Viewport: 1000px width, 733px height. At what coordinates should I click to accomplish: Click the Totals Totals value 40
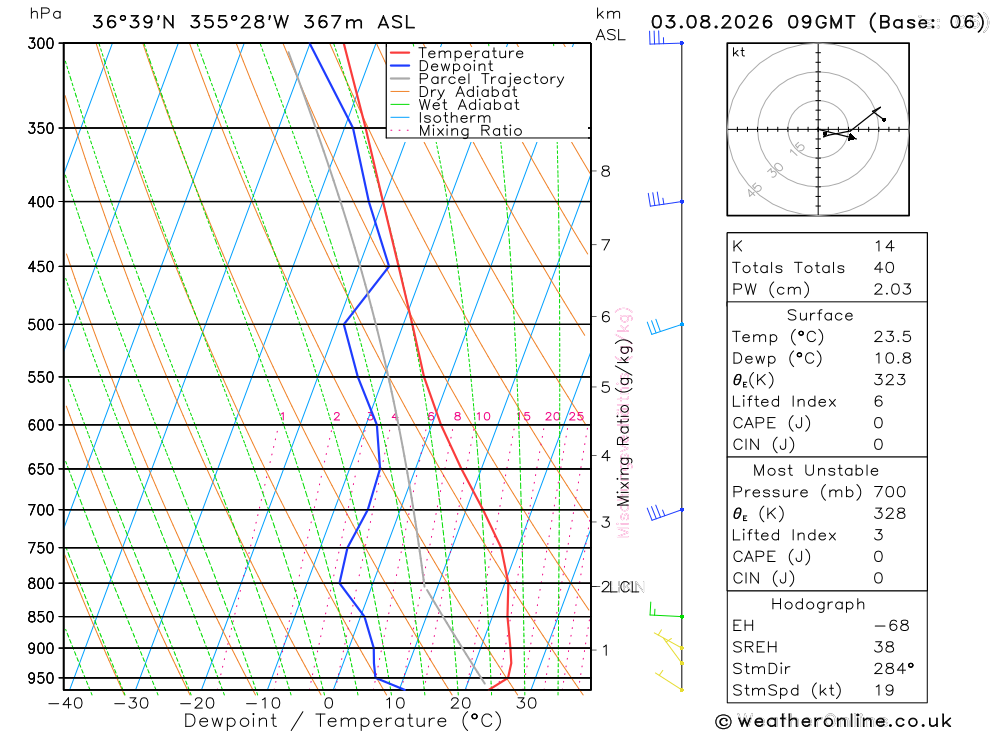coord(884,268)
